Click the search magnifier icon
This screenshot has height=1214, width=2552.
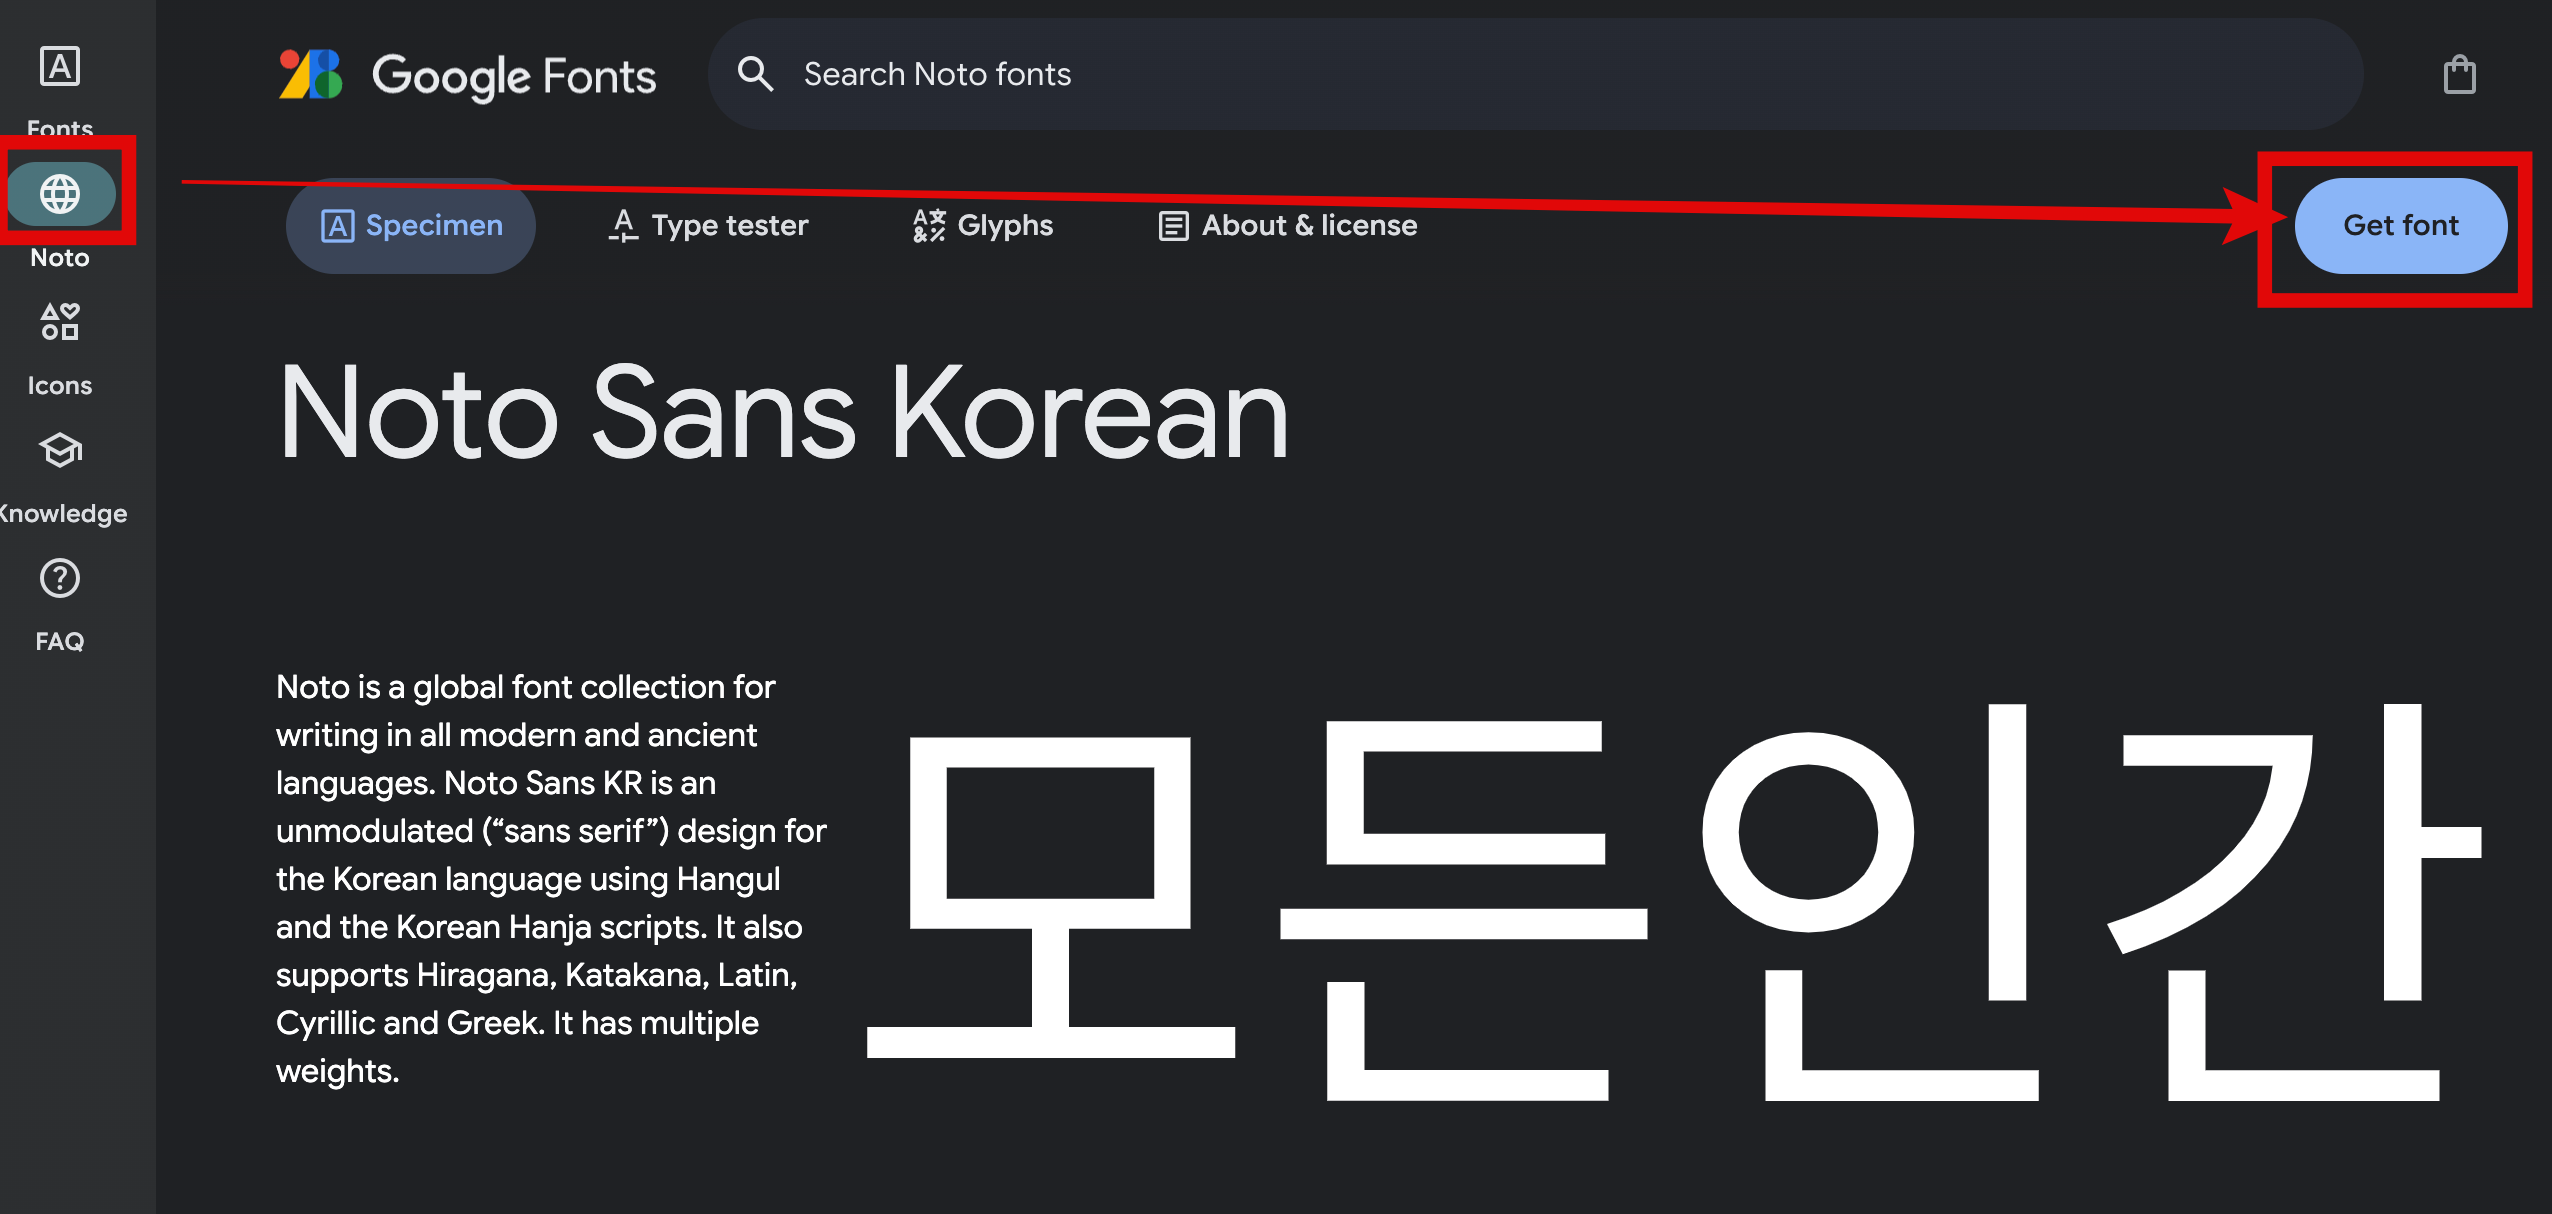[x=755, y=74]
